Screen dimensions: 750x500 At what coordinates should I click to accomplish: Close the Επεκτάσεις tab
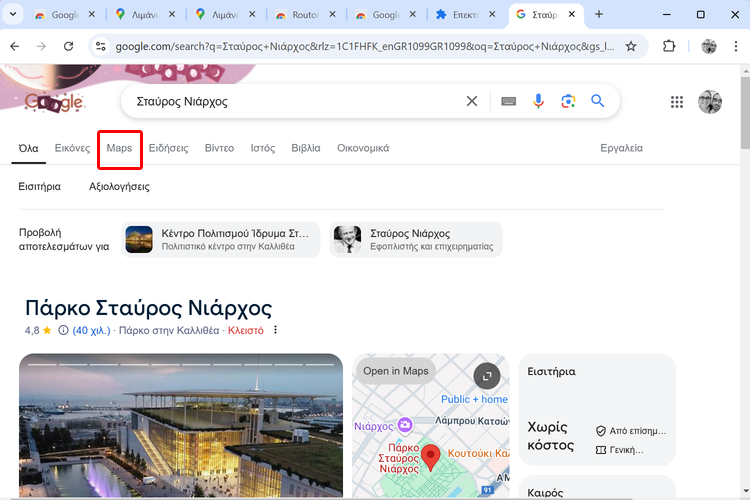click(492, 14)
